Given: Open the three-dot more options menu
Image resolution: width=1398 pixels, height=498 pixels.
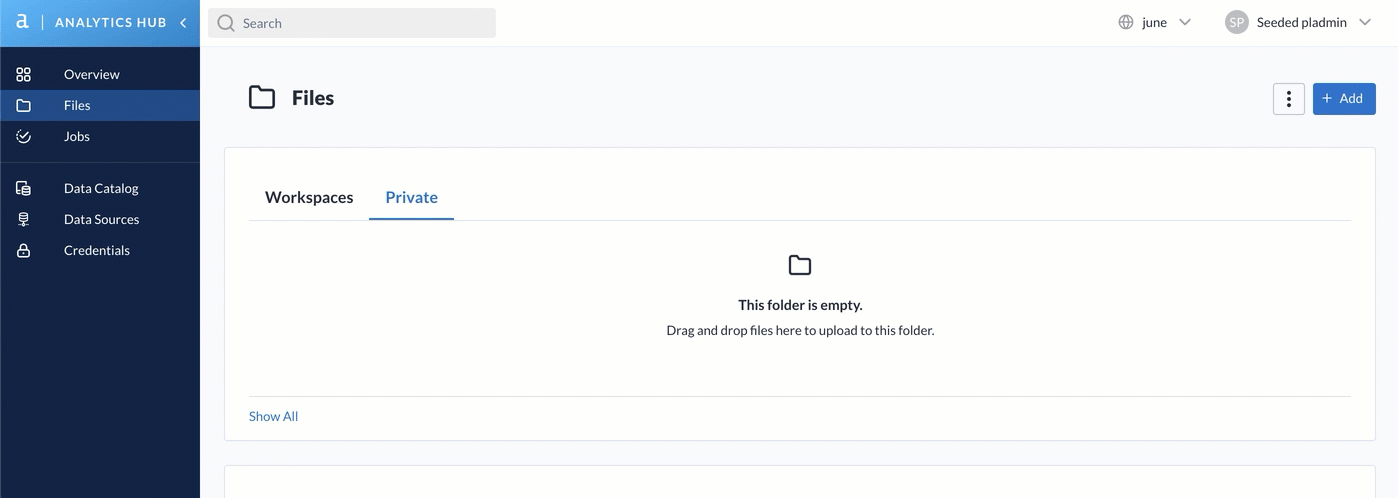Looking at the screenshot, I should [x=1289, y=98].
